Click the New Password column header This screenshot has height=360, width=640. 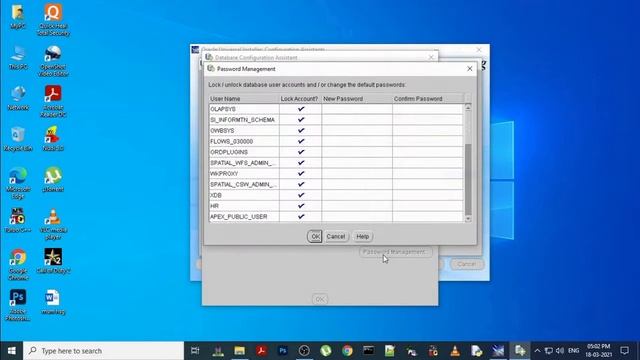pos(357,99)
